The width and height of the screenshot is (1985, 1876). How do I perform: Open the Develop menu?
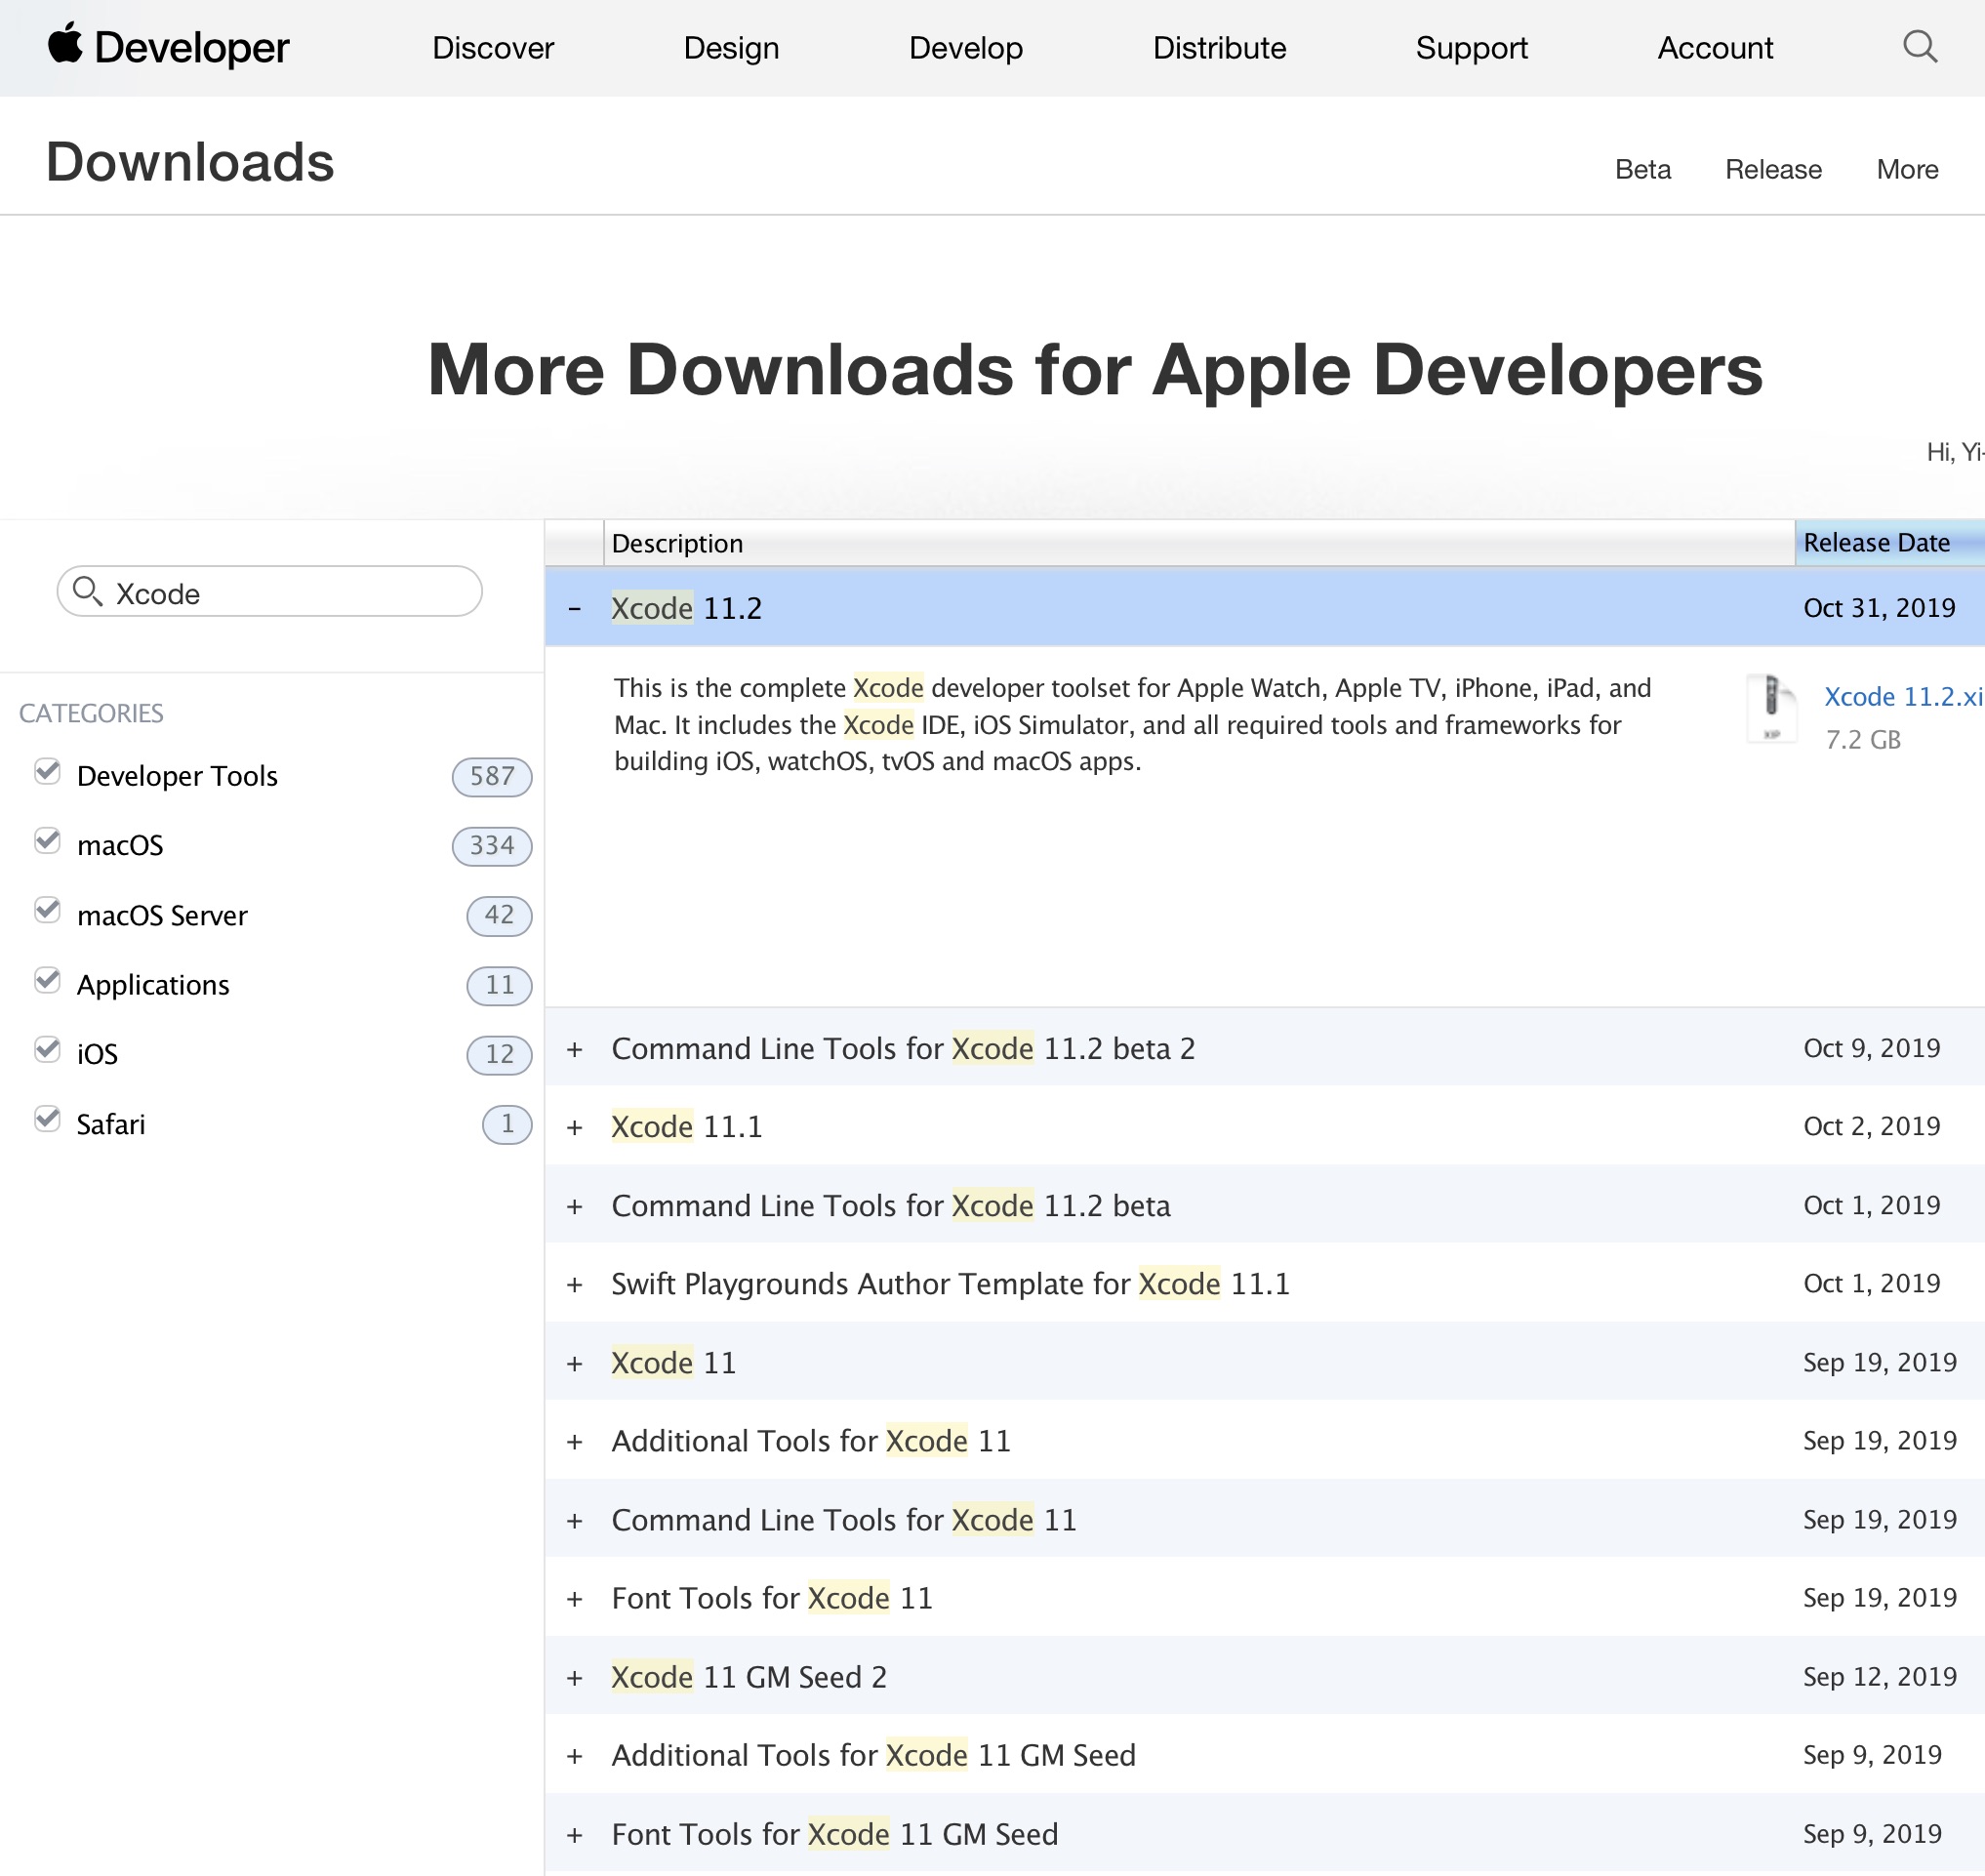[x=965, y=48]
